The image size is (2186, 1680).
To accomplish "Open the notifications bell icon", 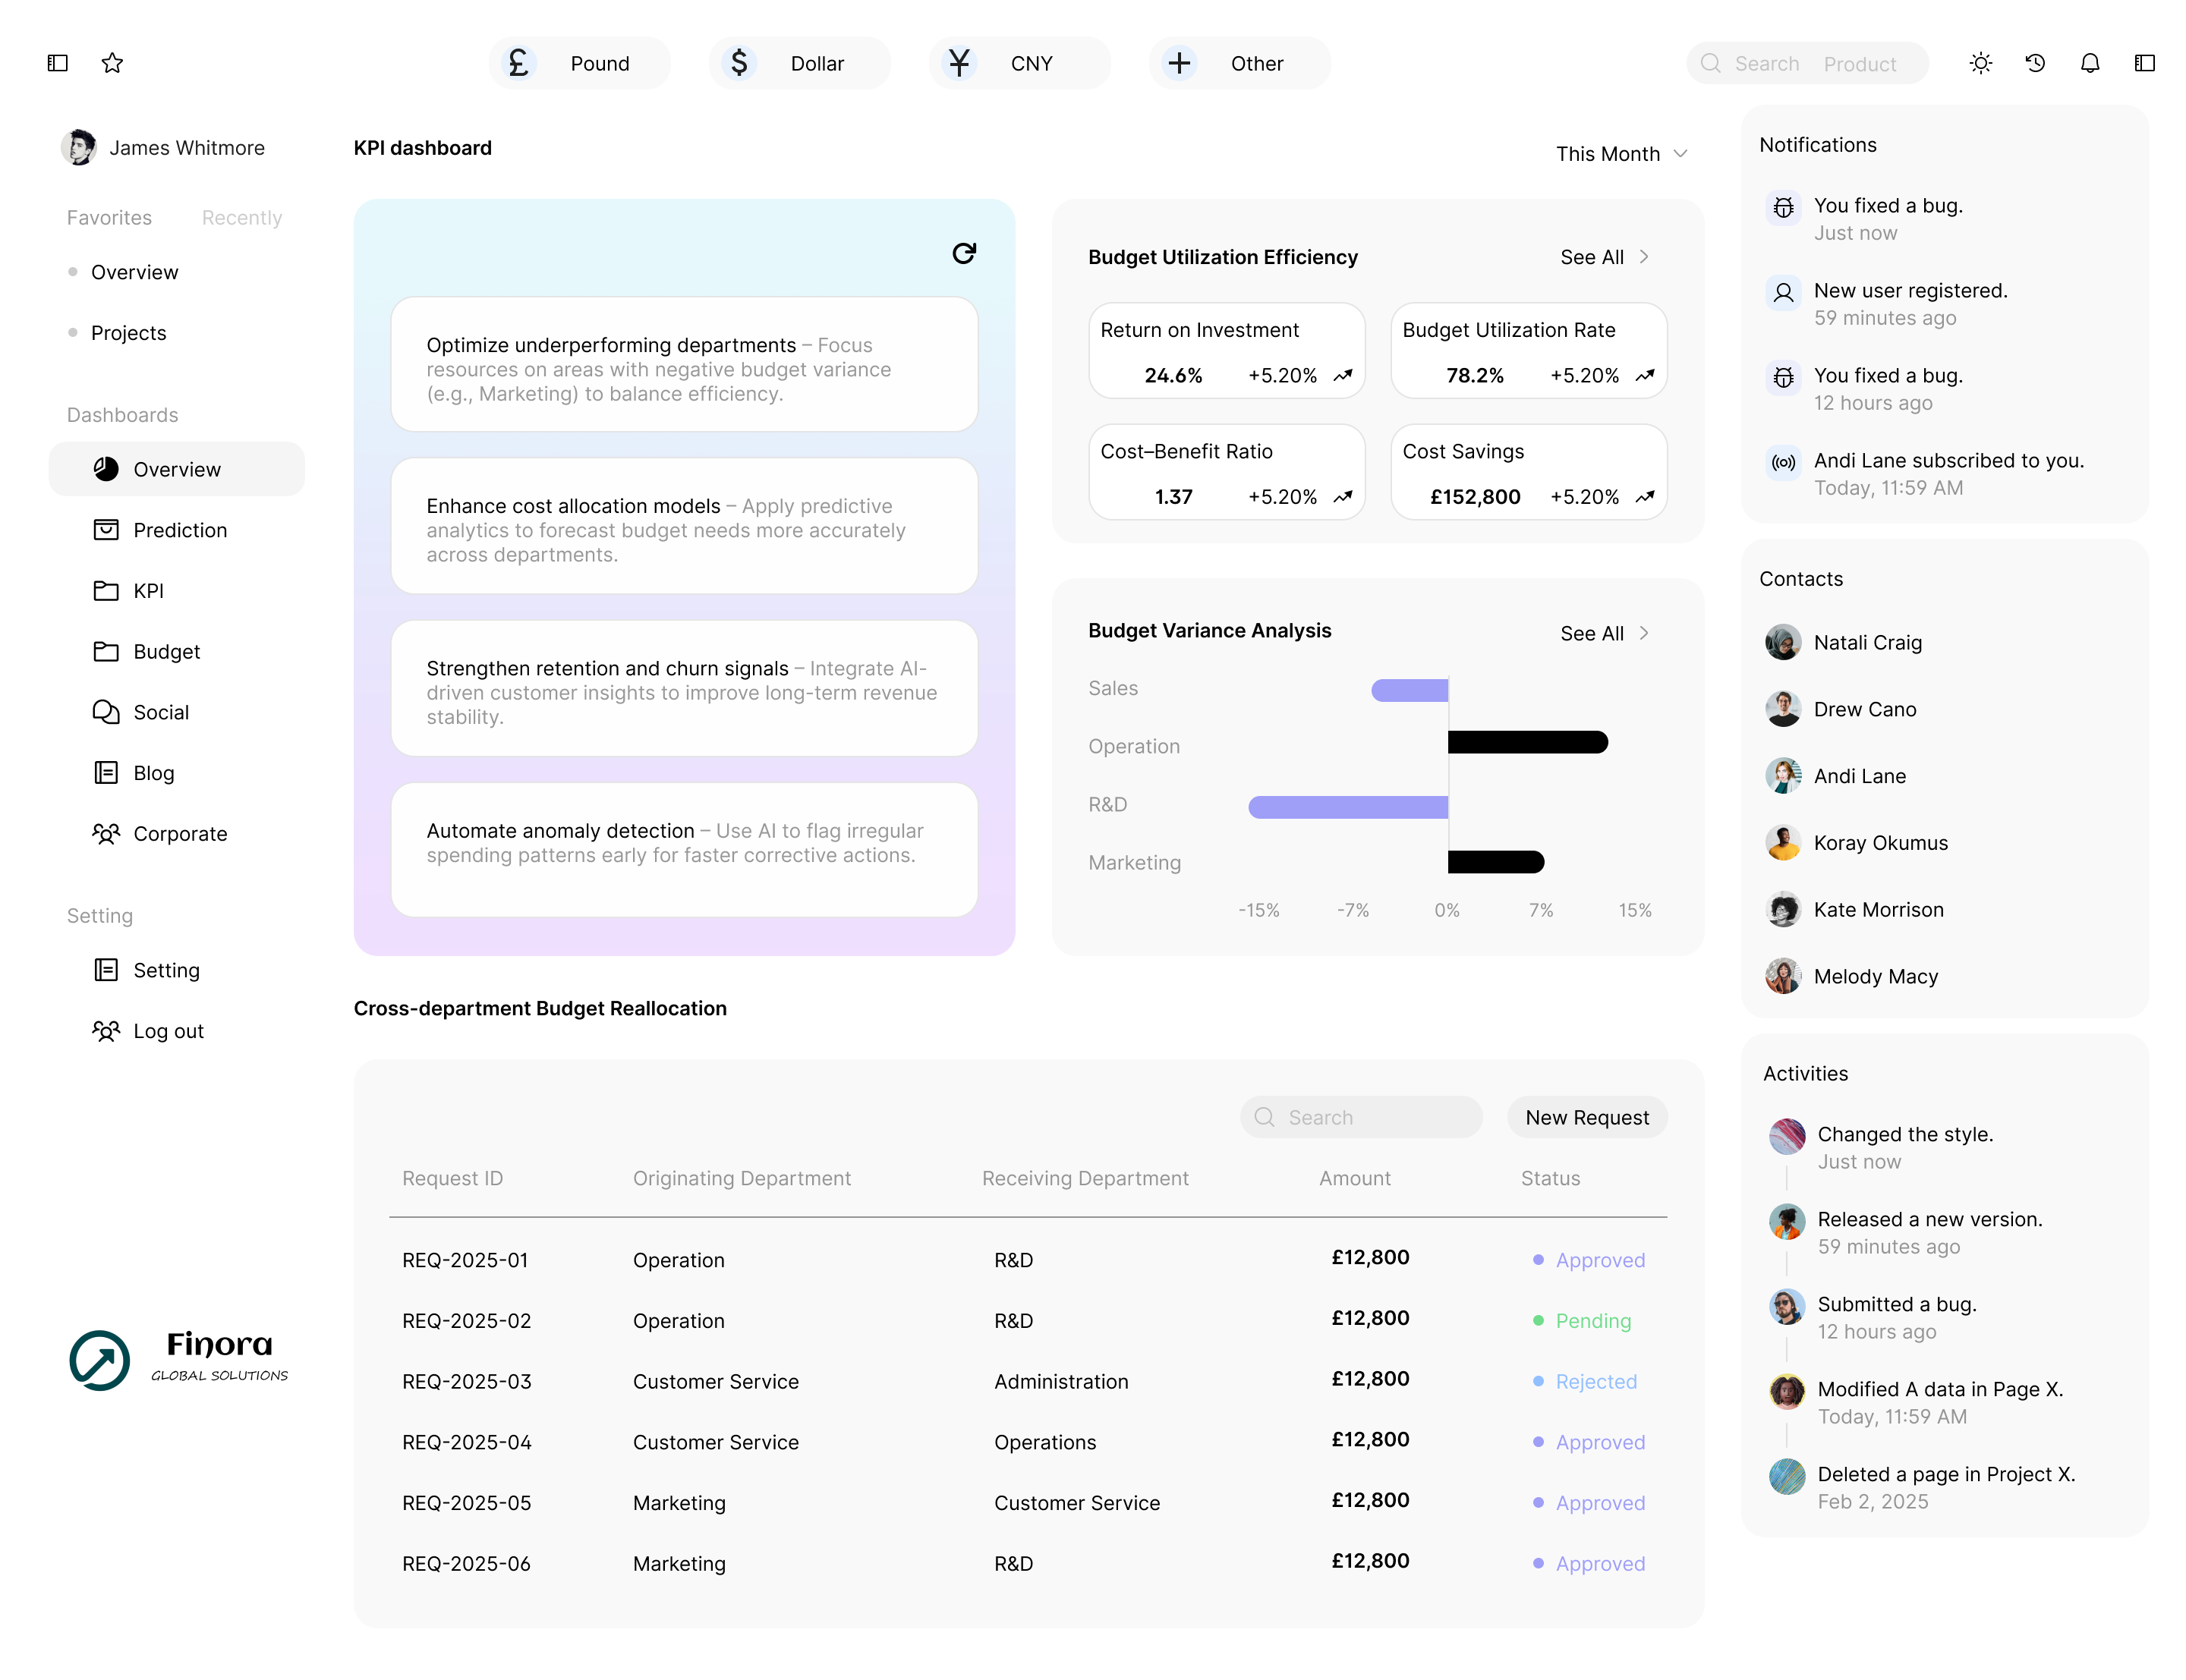I will (x=2089, y=63).
